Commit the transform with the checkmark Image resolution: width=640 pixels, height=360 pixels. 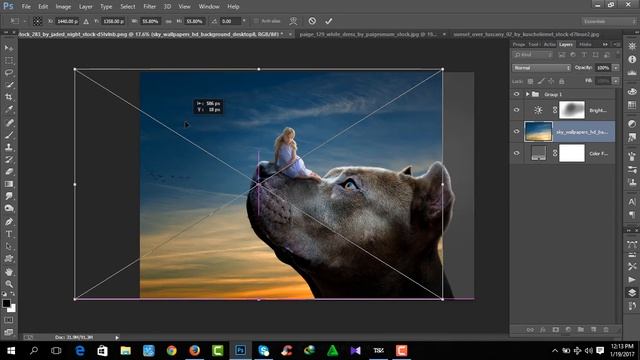329,21
